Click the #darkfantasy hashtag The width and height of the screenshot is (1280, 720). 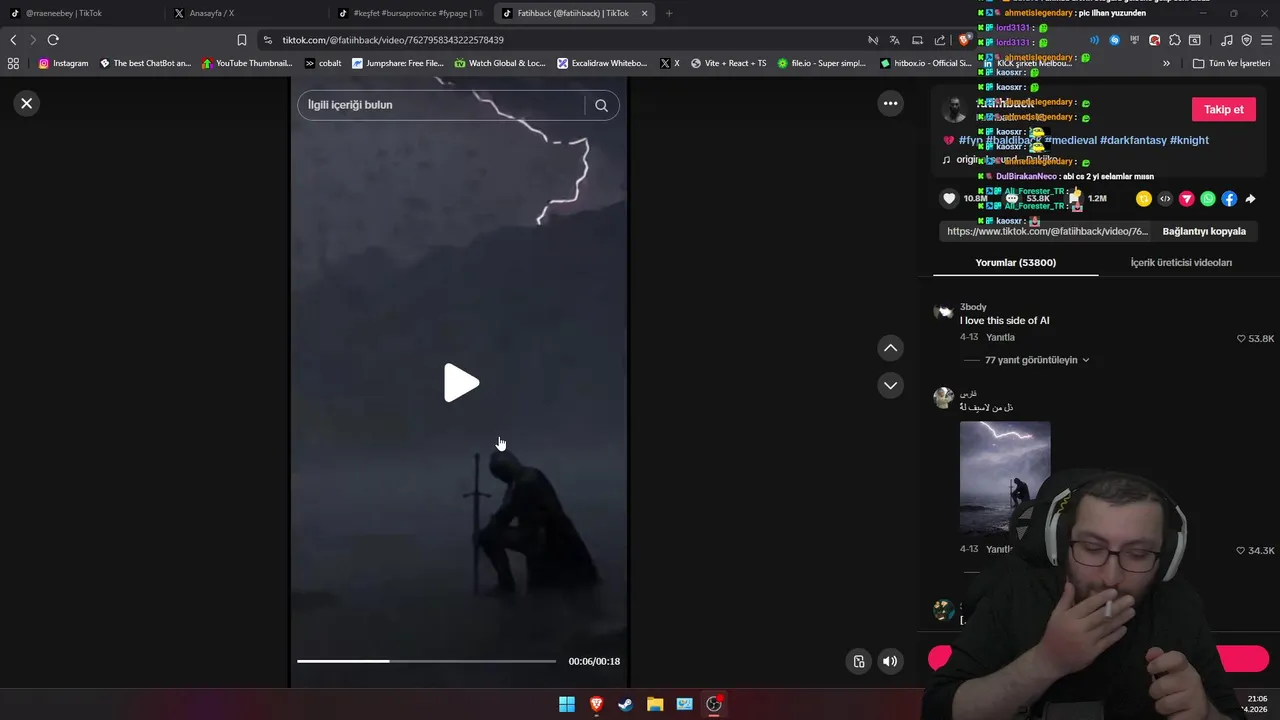1133,141
